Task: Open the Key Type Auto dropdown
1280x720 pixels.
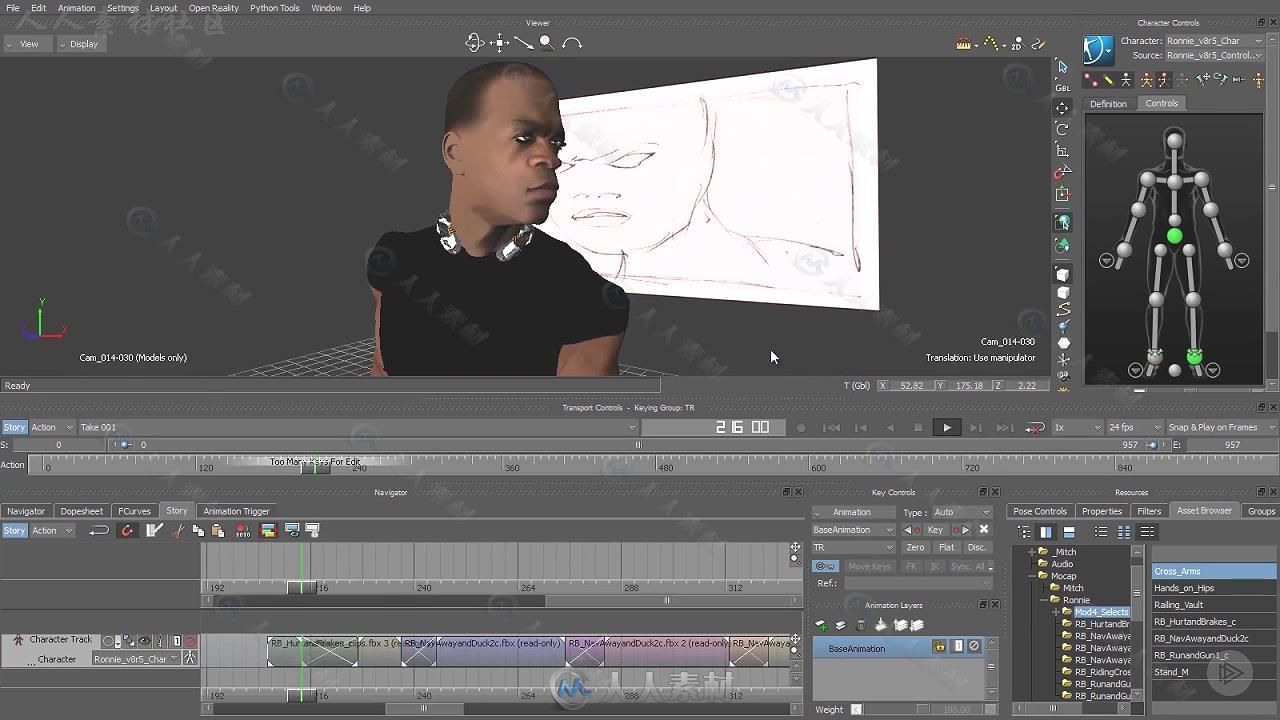Action: (961, 512)
